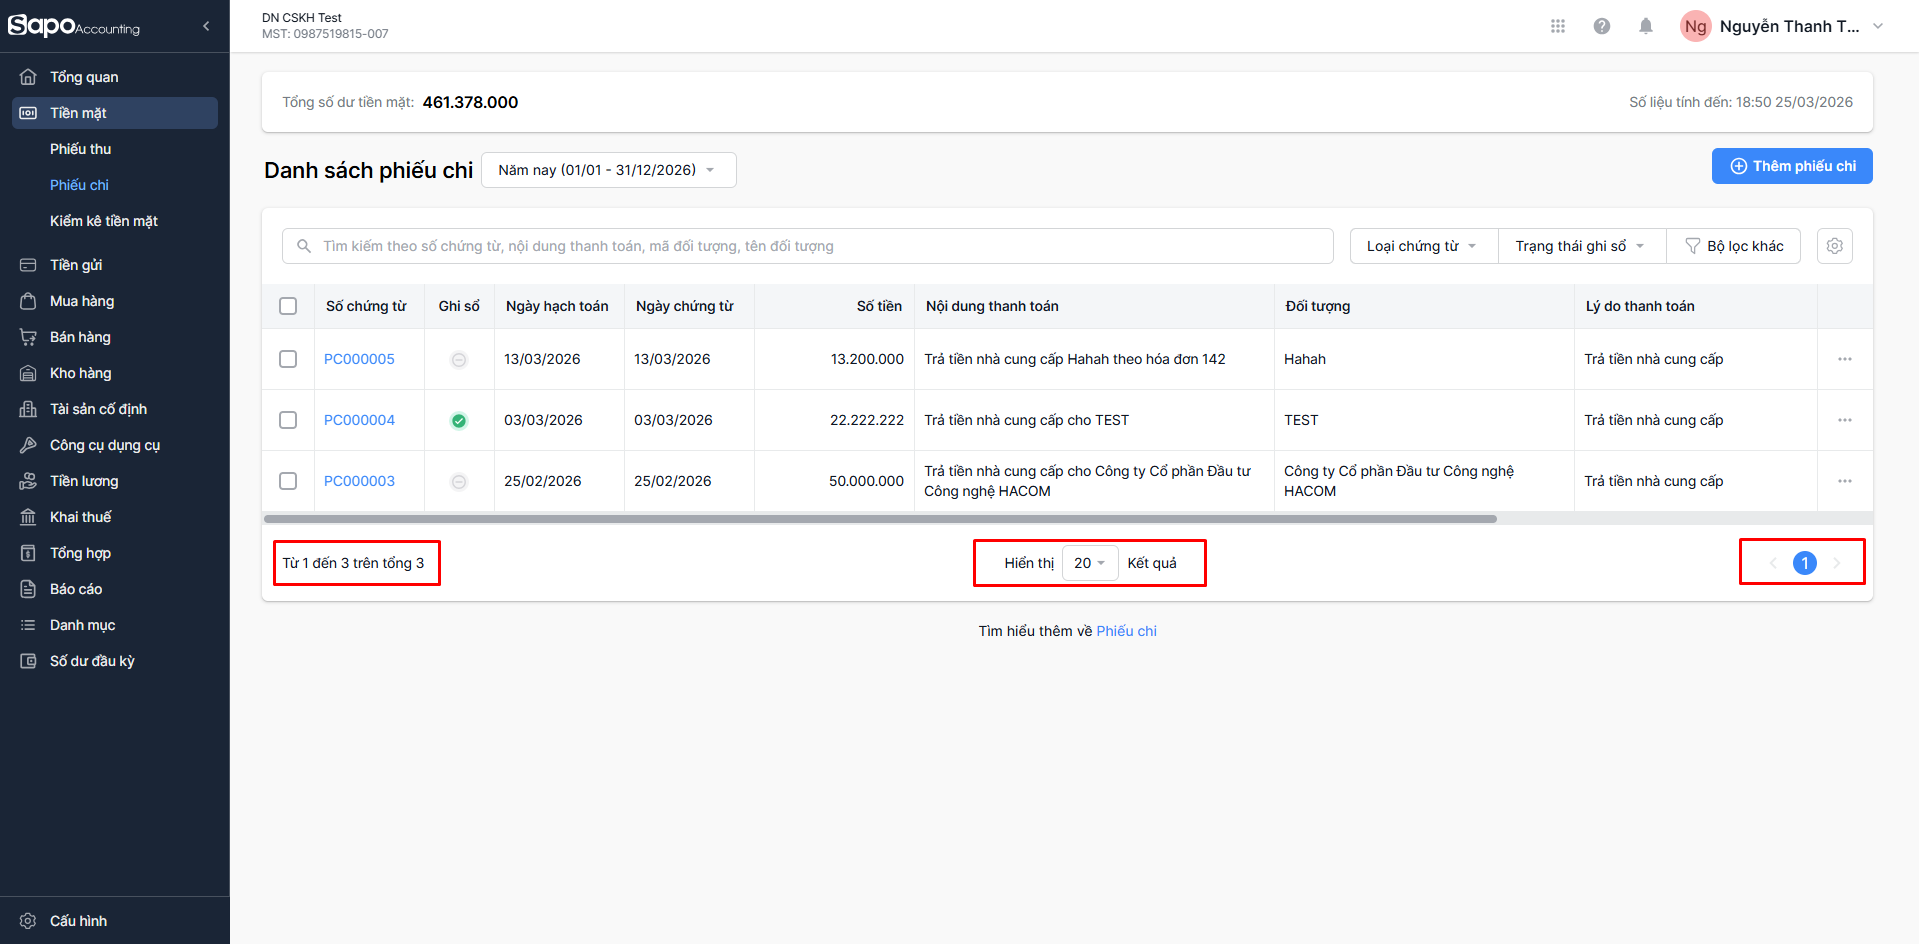The image size is (1919, 944).
Task: Go to Phiếu thu in the sidebar
Action: (x=81, y=149)
